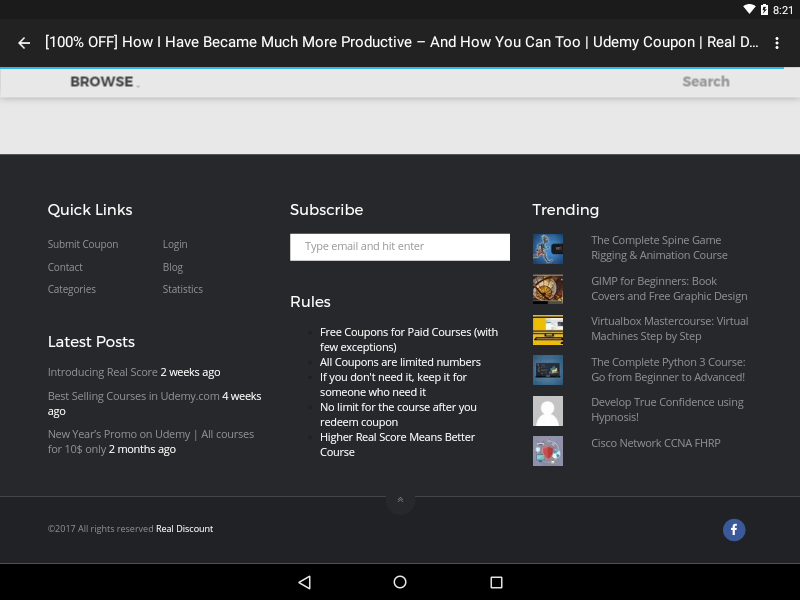Open the GIMP for Beginners thumbnail
This screenshot has height=600, width=800.
tap(547, 289)
